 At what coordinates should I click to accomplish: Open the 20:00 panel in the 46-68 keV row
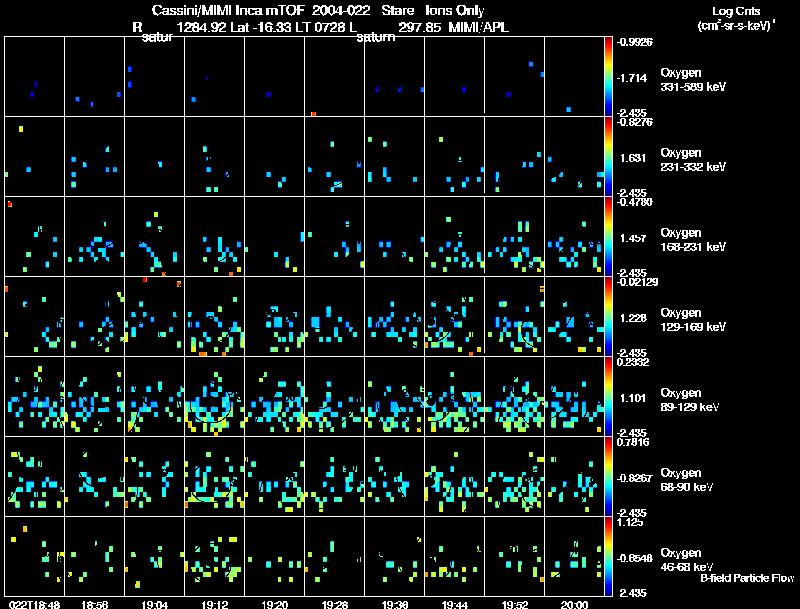(574, 557)
